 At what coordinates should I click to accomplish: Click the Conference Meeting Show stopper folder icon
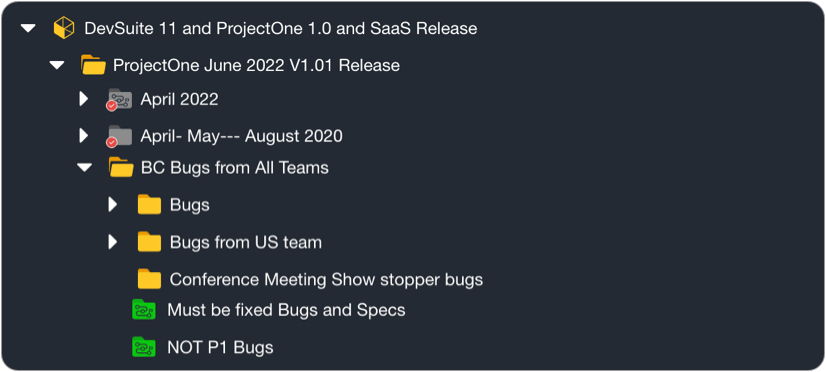pyautogui.click(x=150, y=279)
